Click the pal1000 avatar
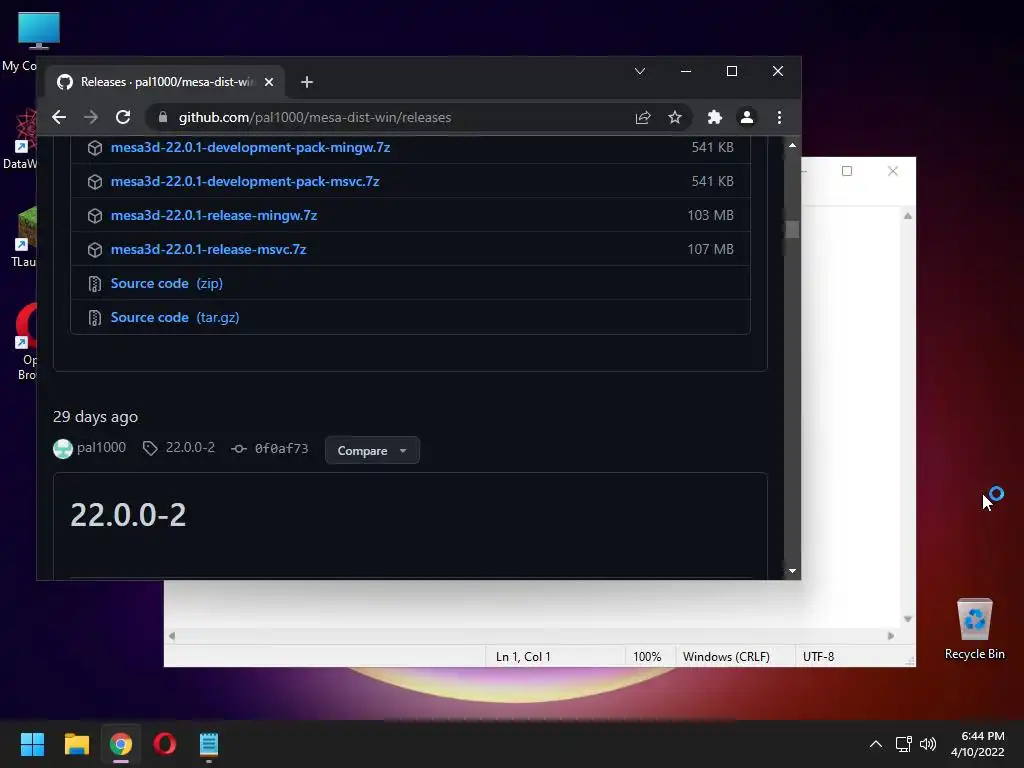 pyautogui.click(x=63, y=449)
